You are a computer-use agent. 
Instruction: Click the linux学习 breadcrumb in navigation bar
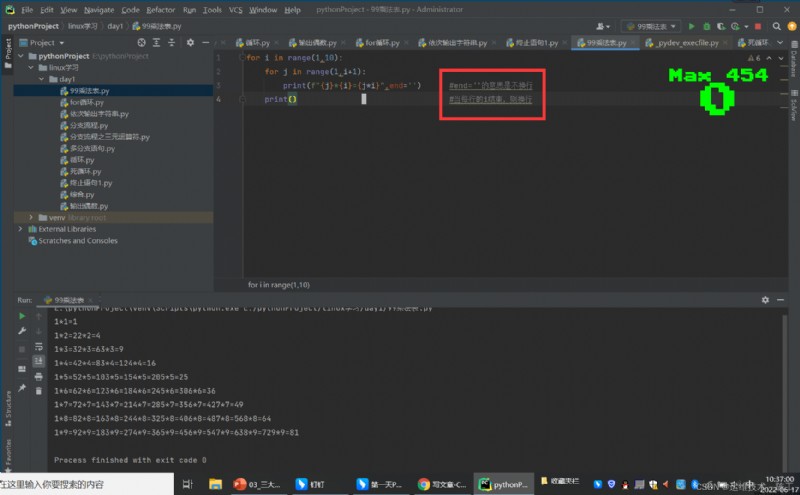82,26
